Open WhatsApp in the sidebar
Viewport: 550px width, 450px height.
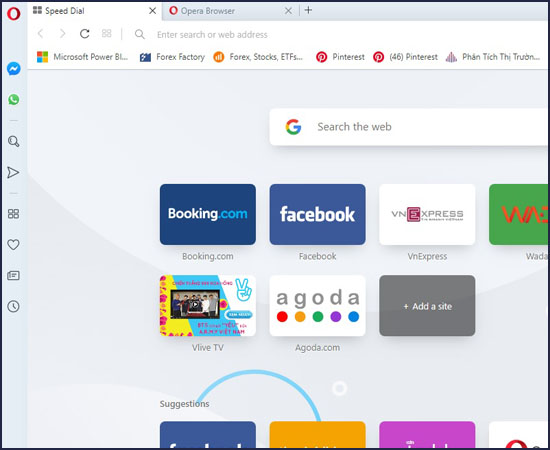(x=14, y=100)
